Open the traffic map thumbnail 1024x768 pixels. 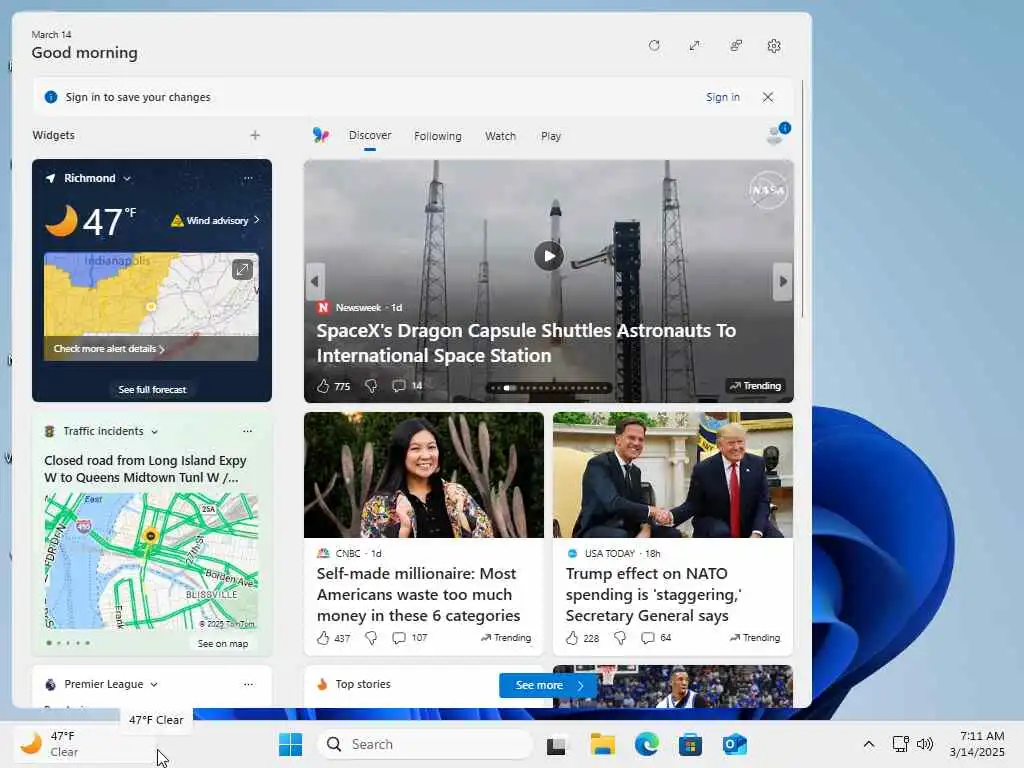click(152, 561)
